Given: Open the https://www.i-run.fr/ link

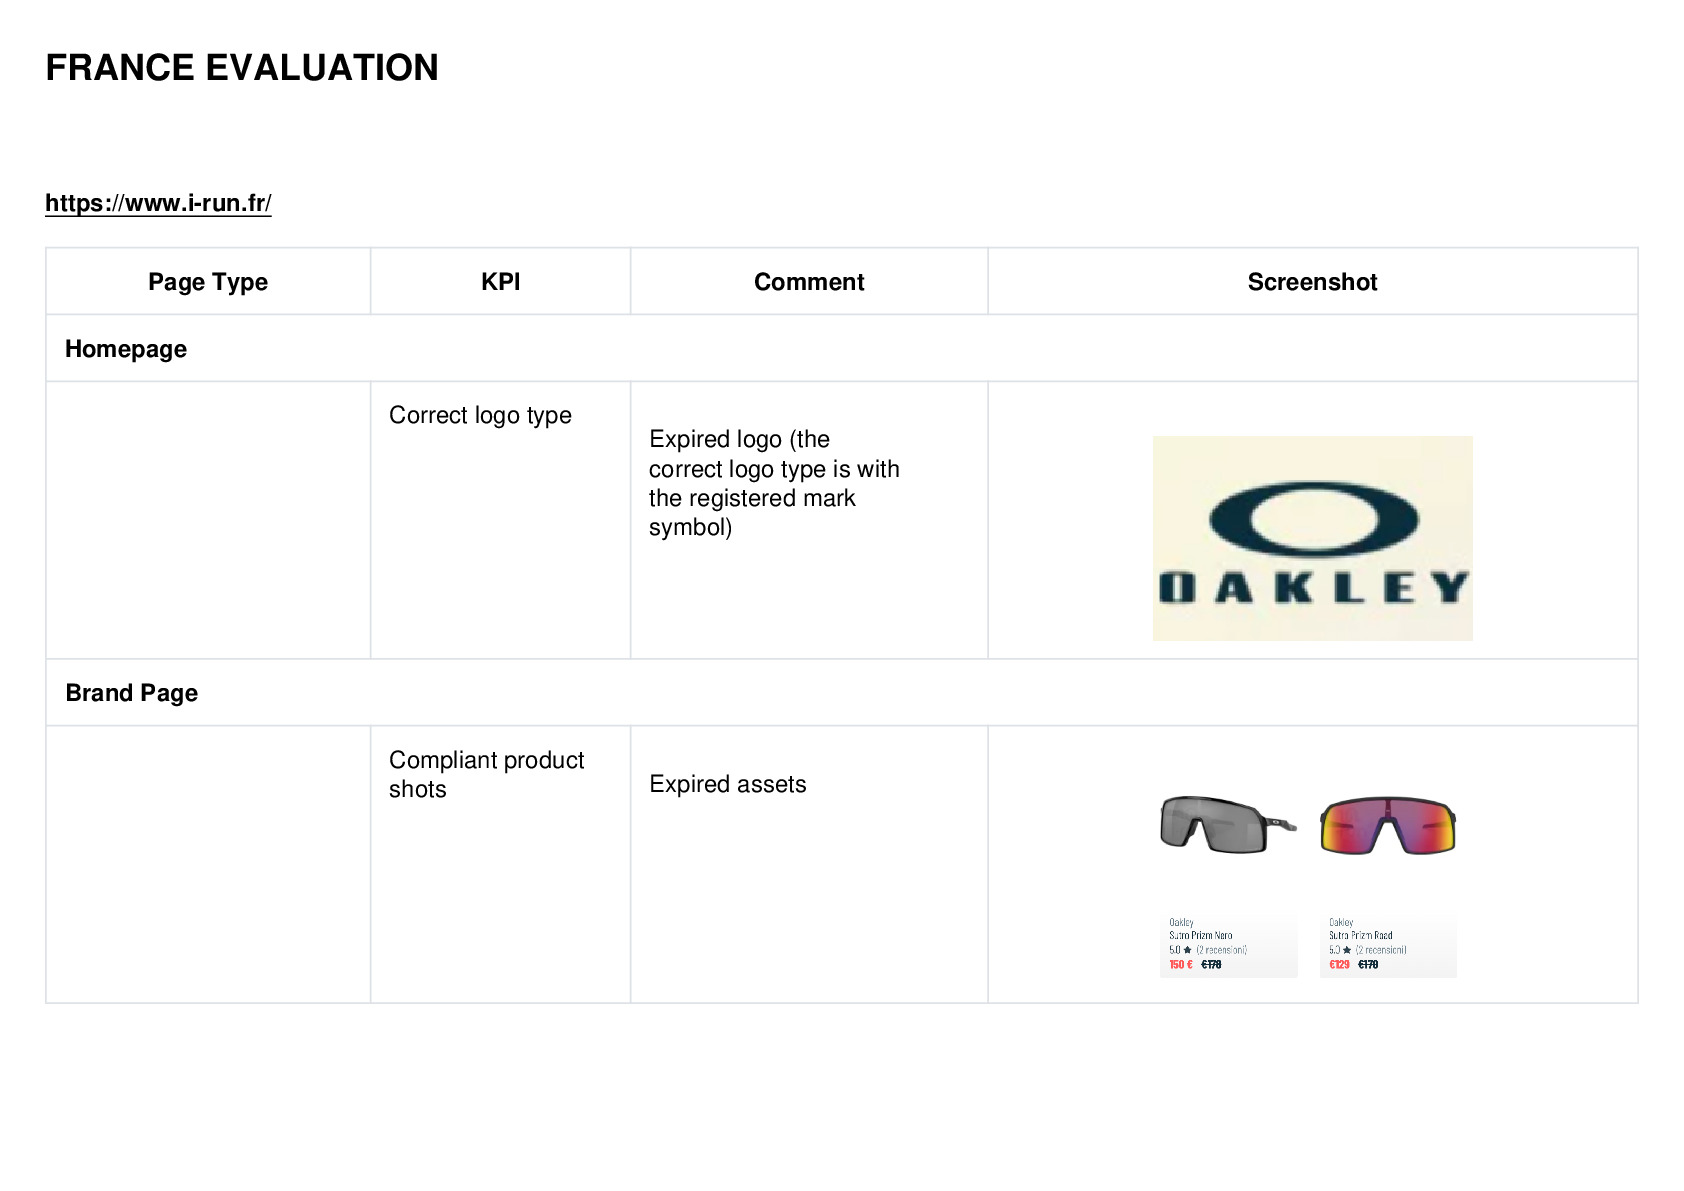Looking at the screenshot, I should click(x=158, y=203).
